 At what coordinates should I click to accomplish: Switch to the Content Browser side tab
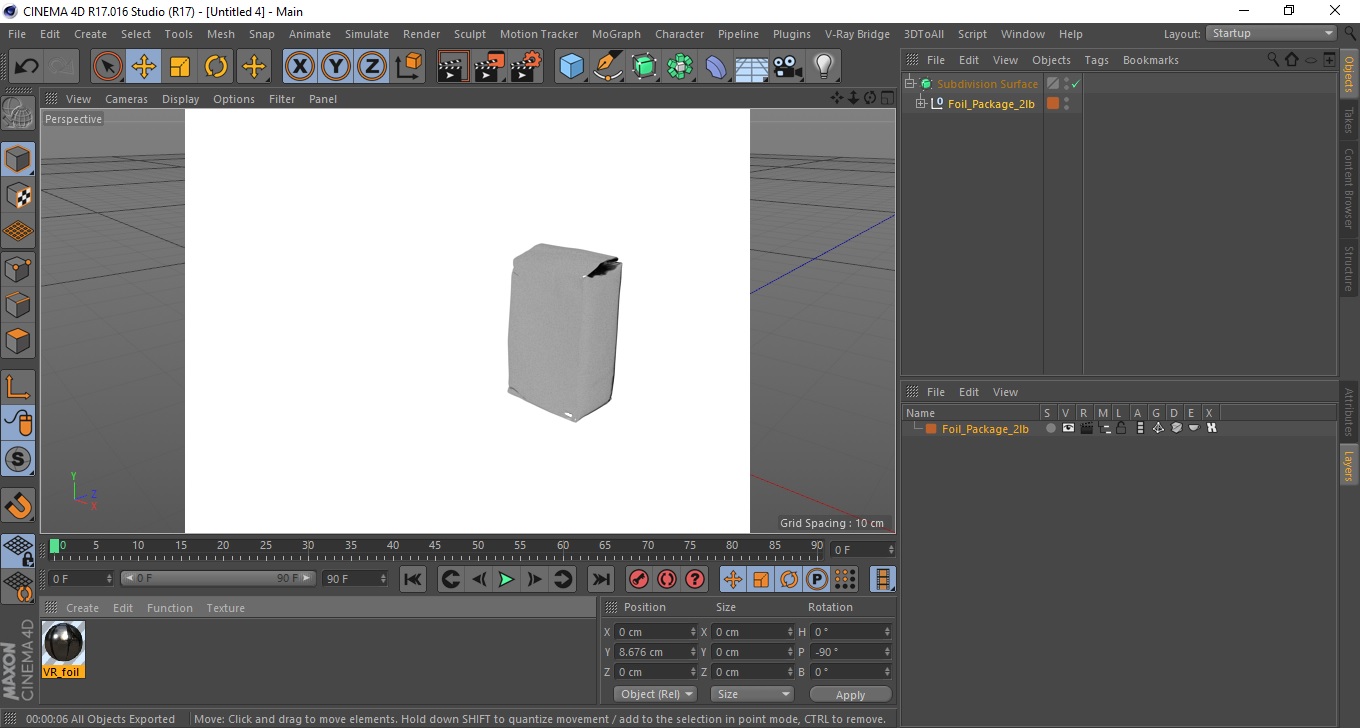(1349, 189)
